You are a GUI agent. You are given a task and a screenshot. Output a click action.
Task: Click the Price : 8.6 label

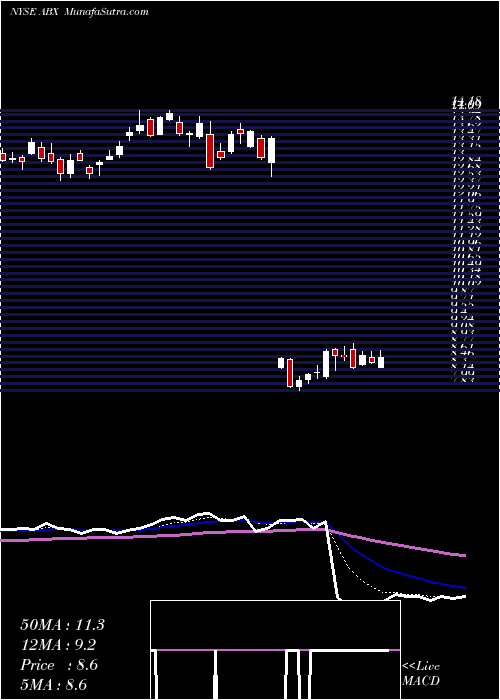pyautogui.click(x=59, y=665)
